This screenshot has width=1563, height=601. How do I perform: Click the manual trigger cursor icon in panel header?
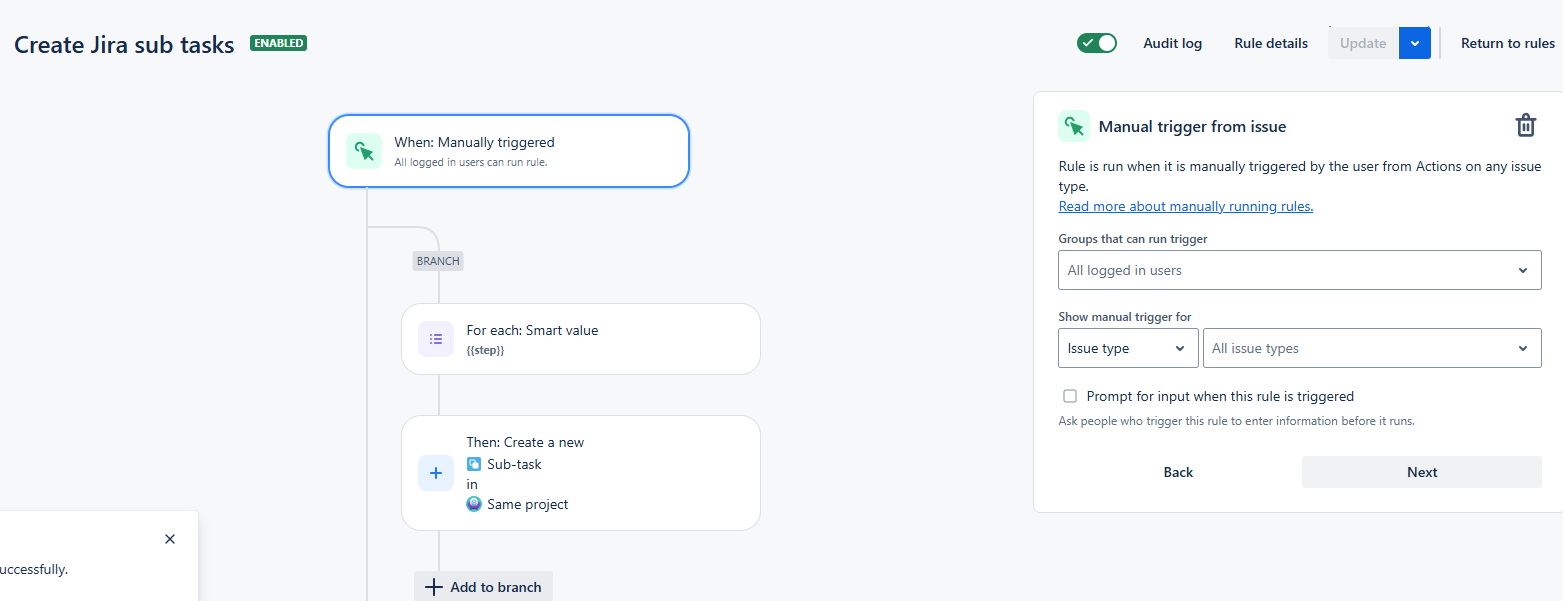[1074, 126]
